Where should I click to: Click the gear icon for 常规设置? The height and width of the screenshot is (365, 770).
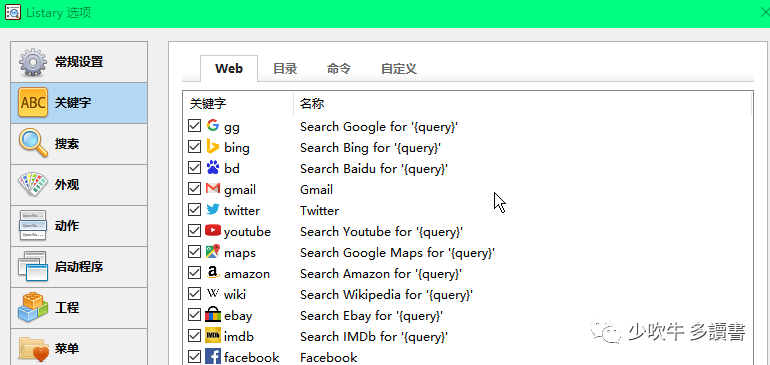pyautogui.click(x=33, y=62)
